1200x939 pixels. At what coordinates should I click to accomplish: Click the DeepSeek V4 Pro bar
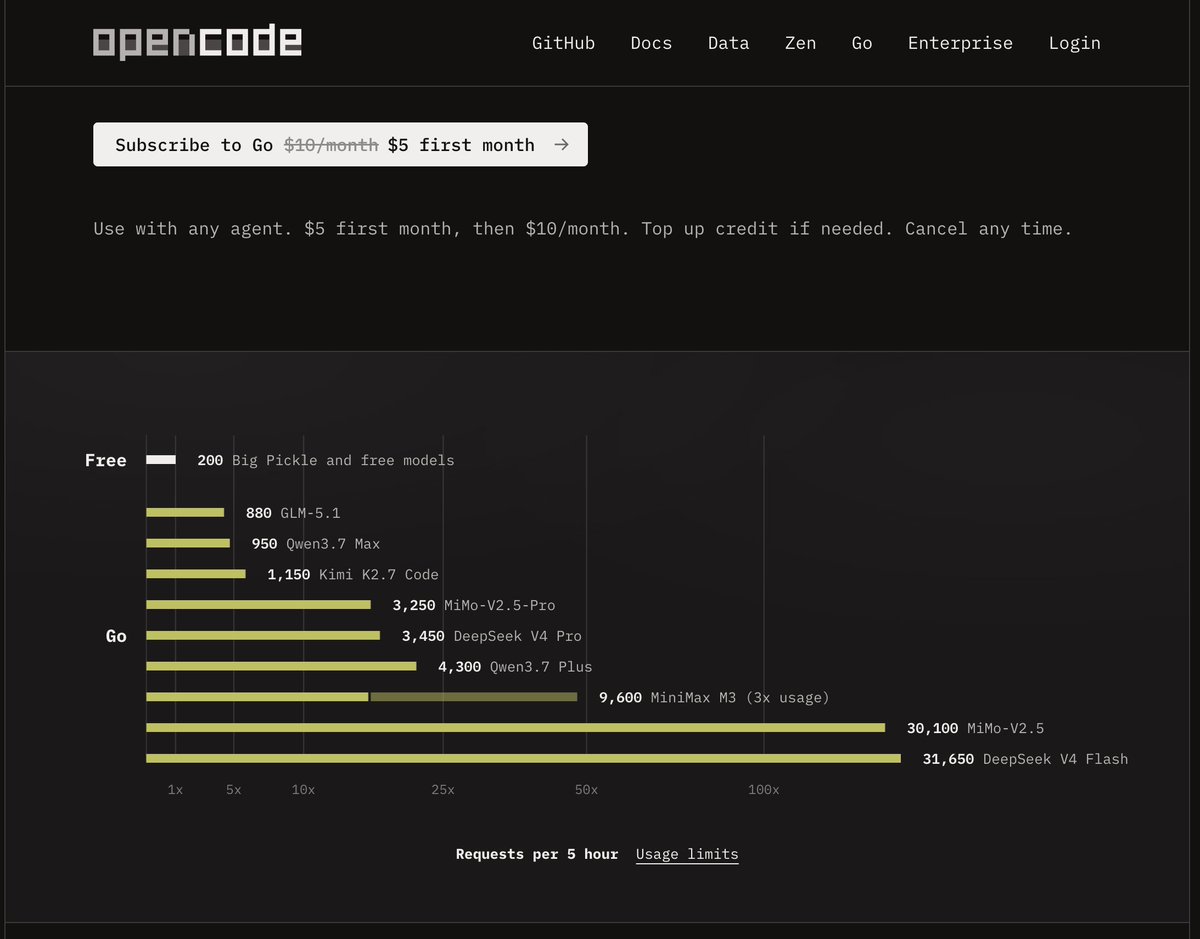pyautogui.click(x=263, y=636)
